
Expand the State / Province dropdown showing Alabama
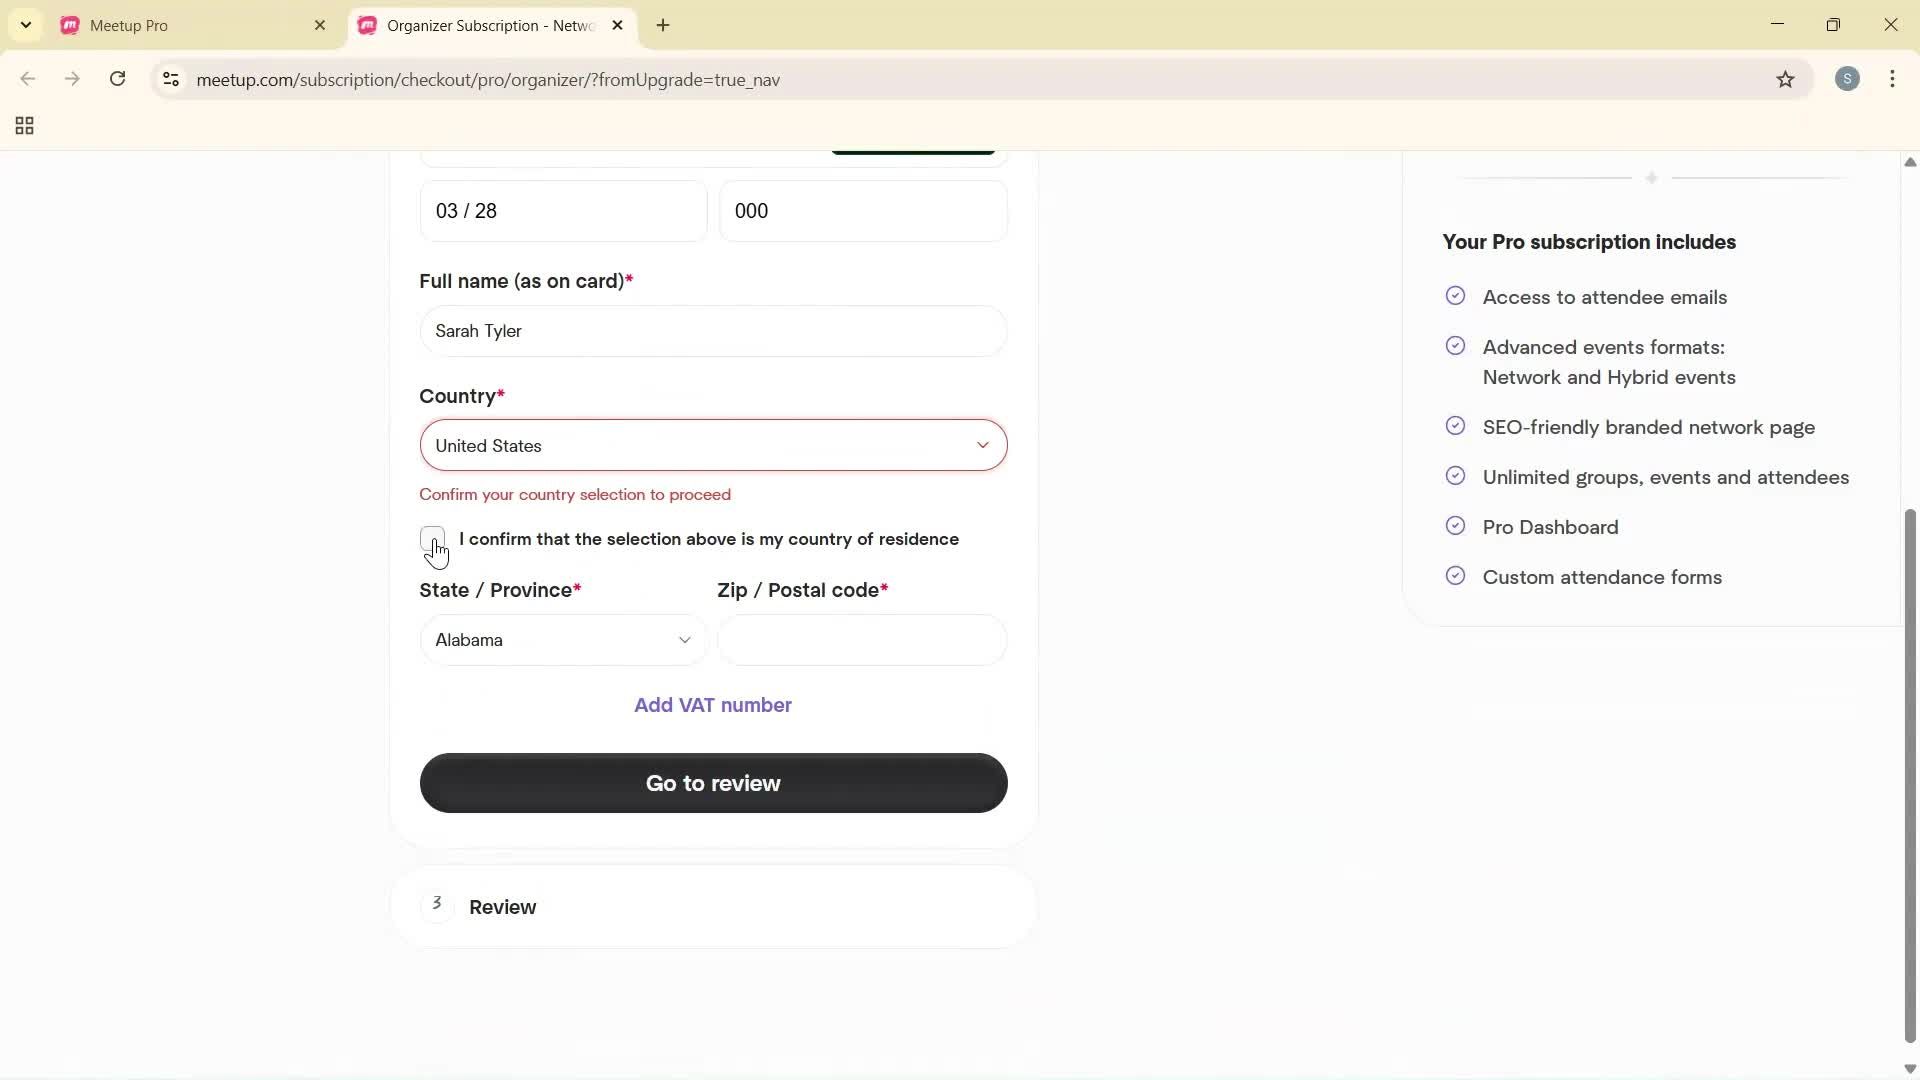(562, 640)
